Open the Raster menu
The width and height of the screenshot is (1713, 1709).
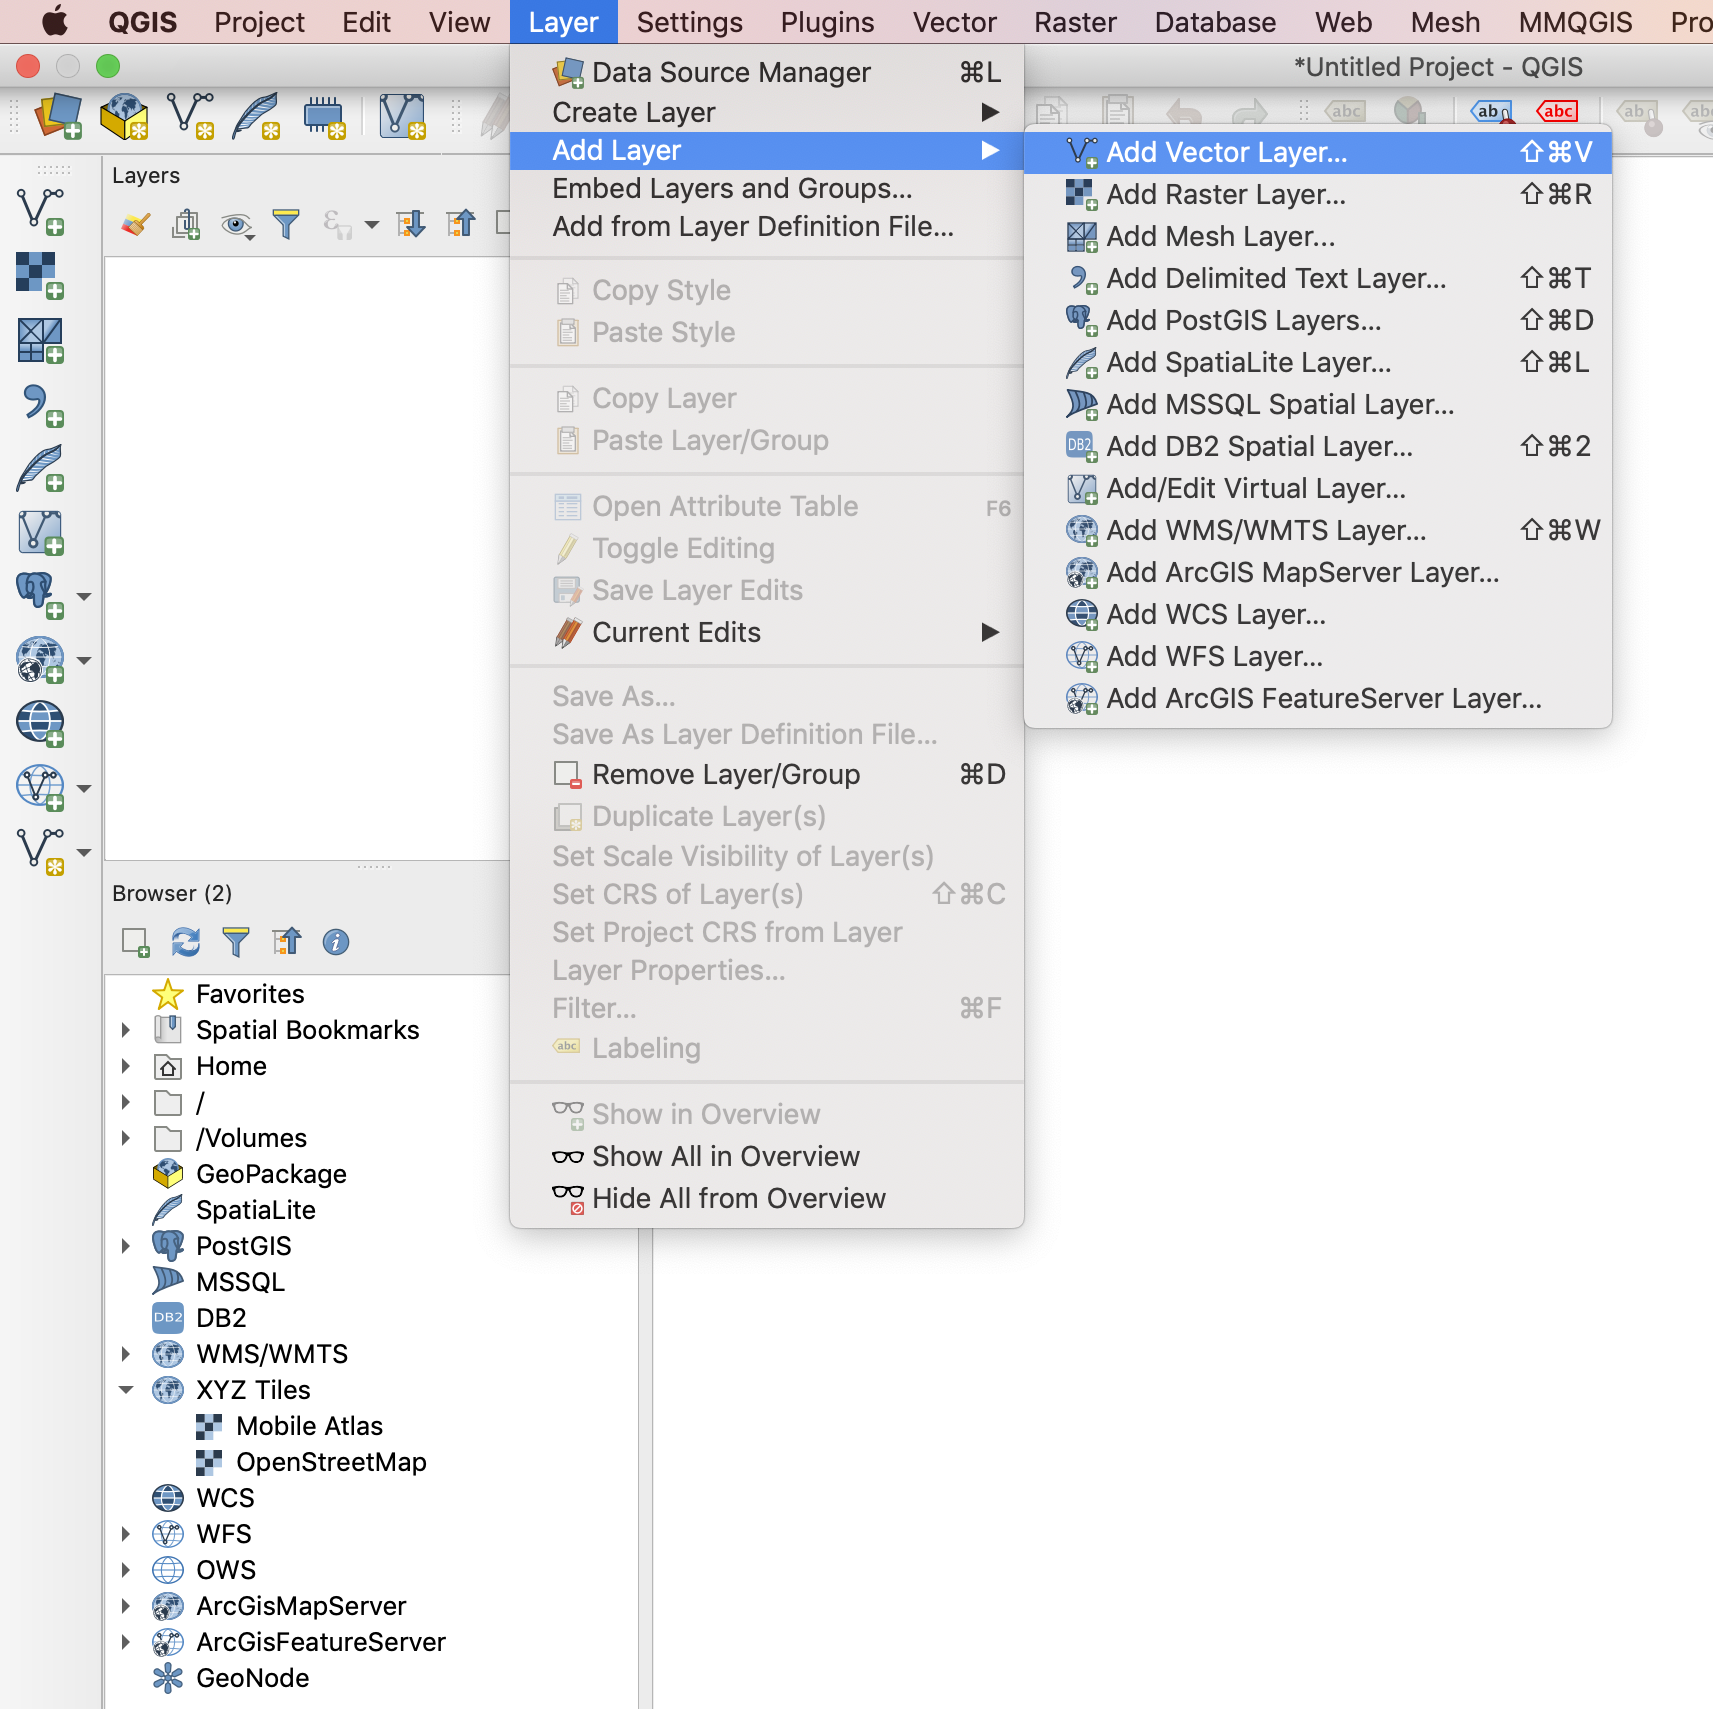tap(1074, 21)
